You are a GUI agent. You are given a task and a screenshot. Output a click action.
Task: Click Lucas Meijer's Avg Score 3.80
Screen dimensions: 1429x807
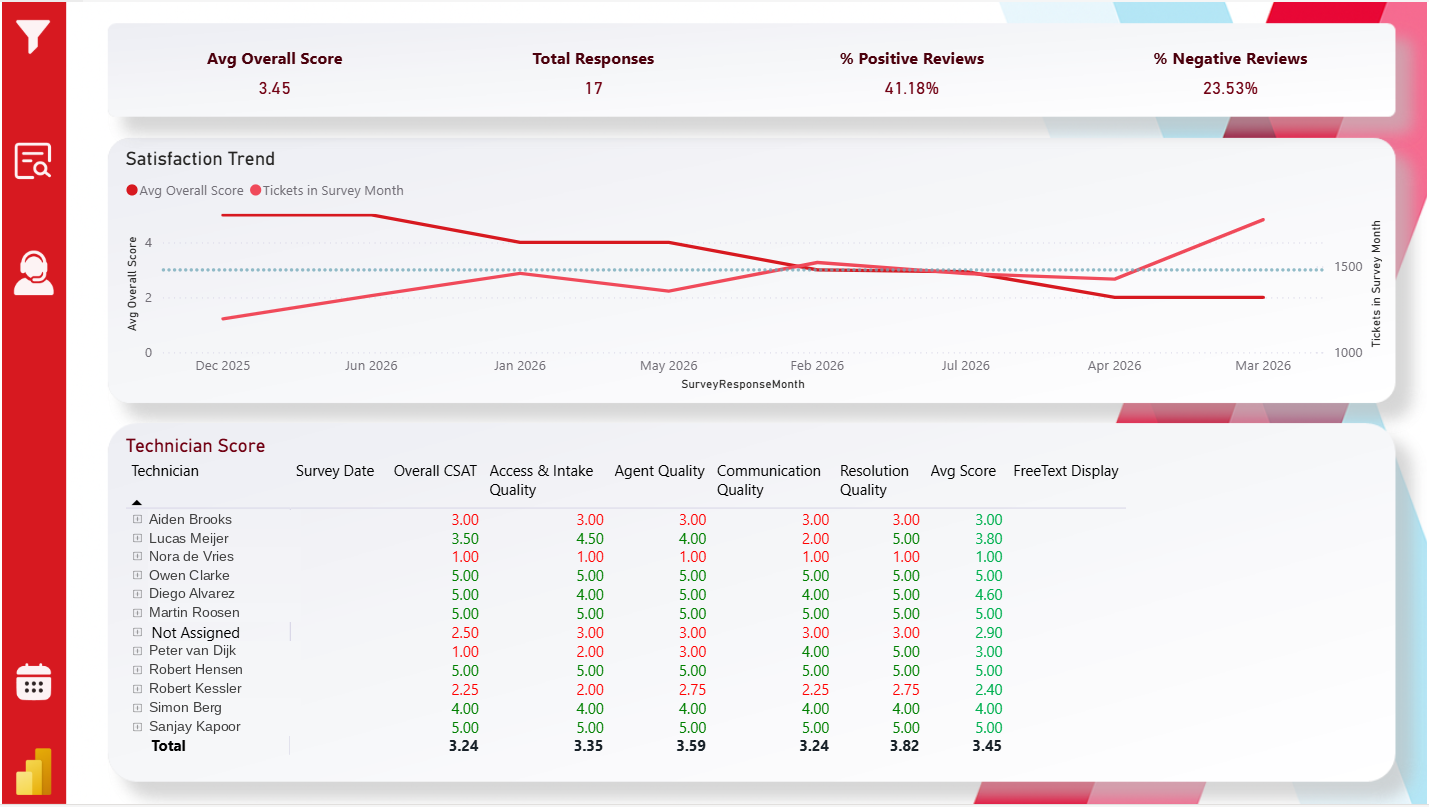[988, 539]
